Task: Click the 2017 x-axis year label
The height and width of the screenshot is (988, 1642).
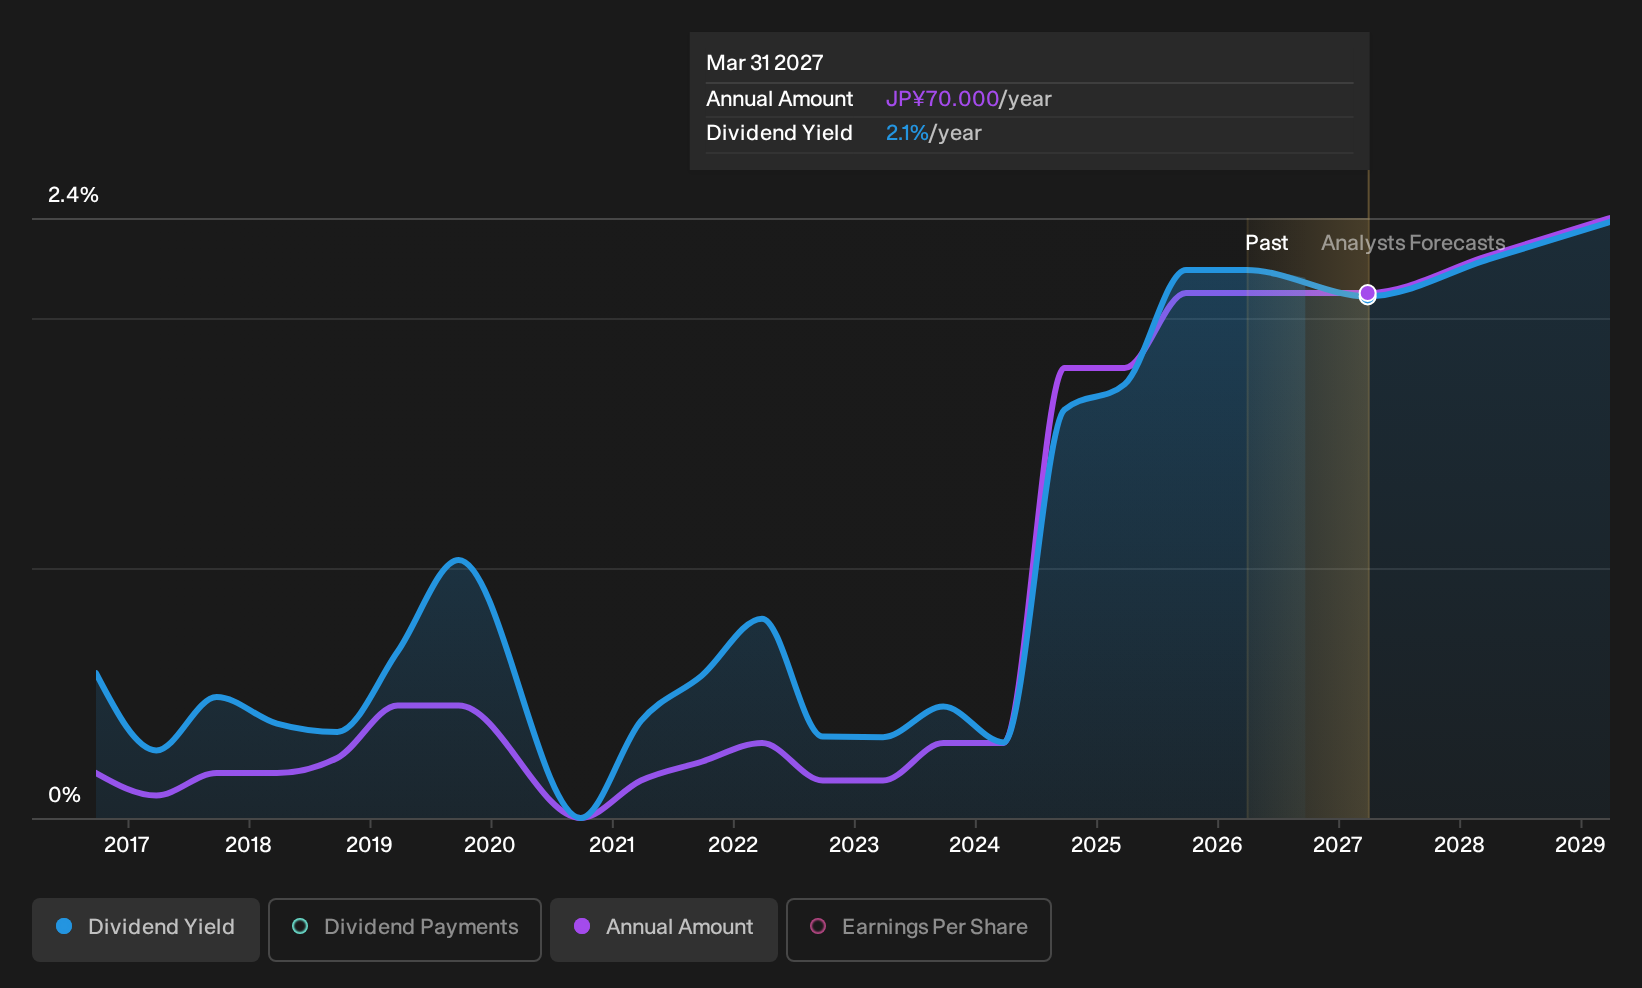Action: pyautogui.click(x=127, y=845)
